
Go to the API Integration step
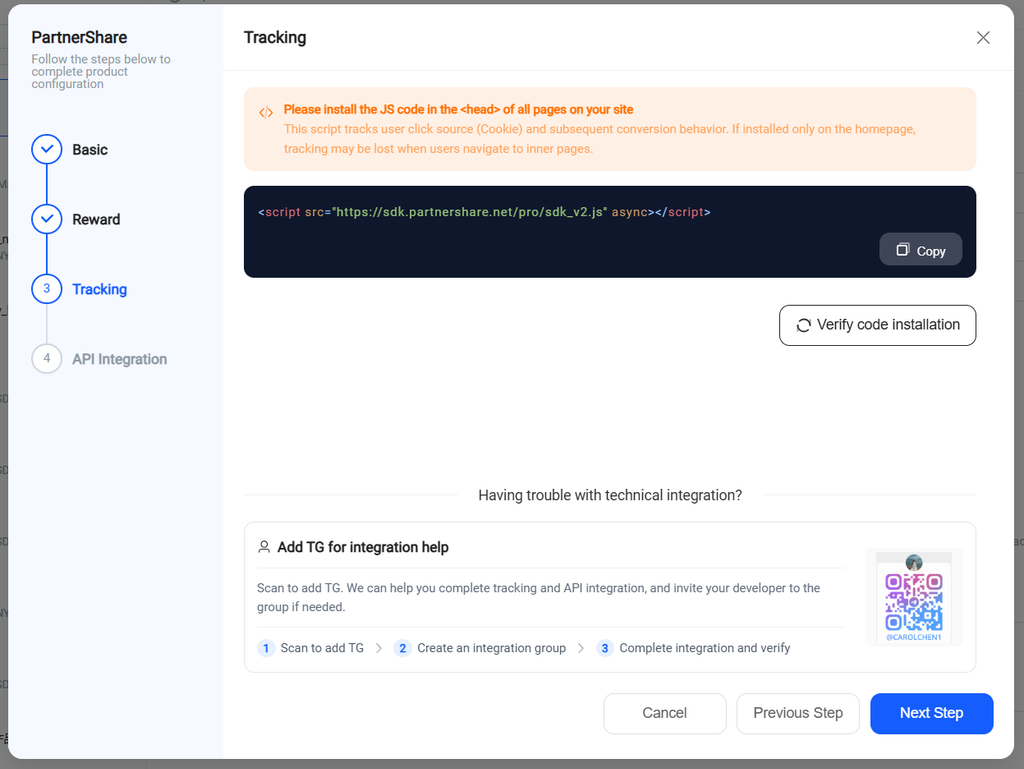120,359
